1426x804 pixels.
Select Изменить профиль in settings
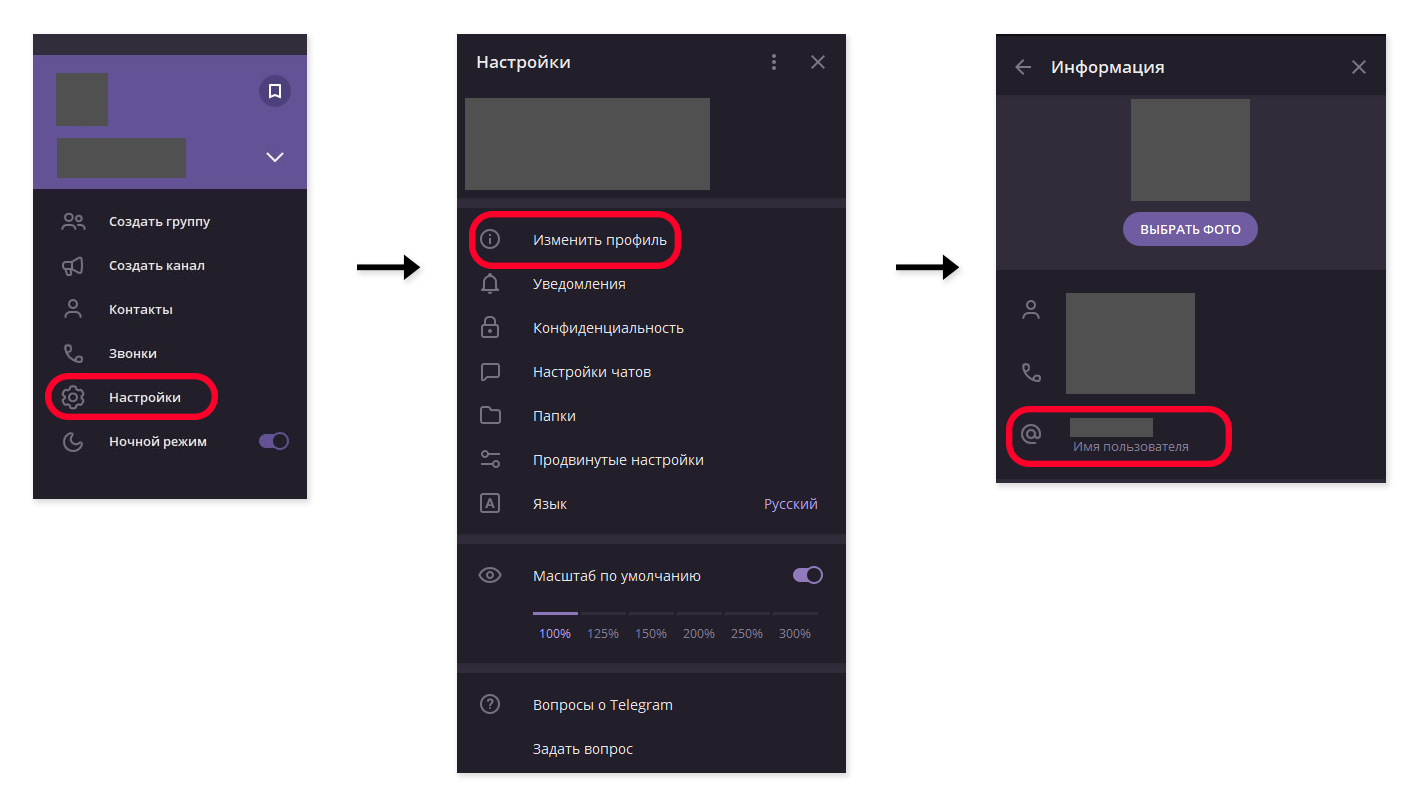(599, 240)
